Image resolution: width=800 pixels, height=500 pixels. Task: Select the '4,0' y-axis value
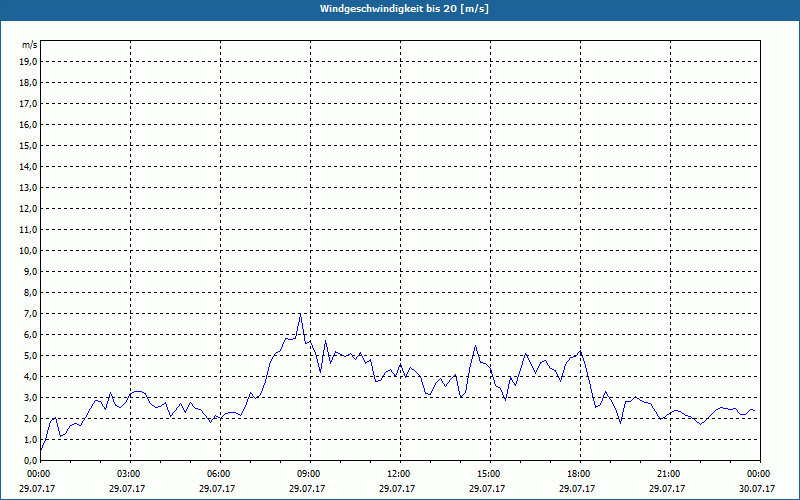click(x=30, y=377)
